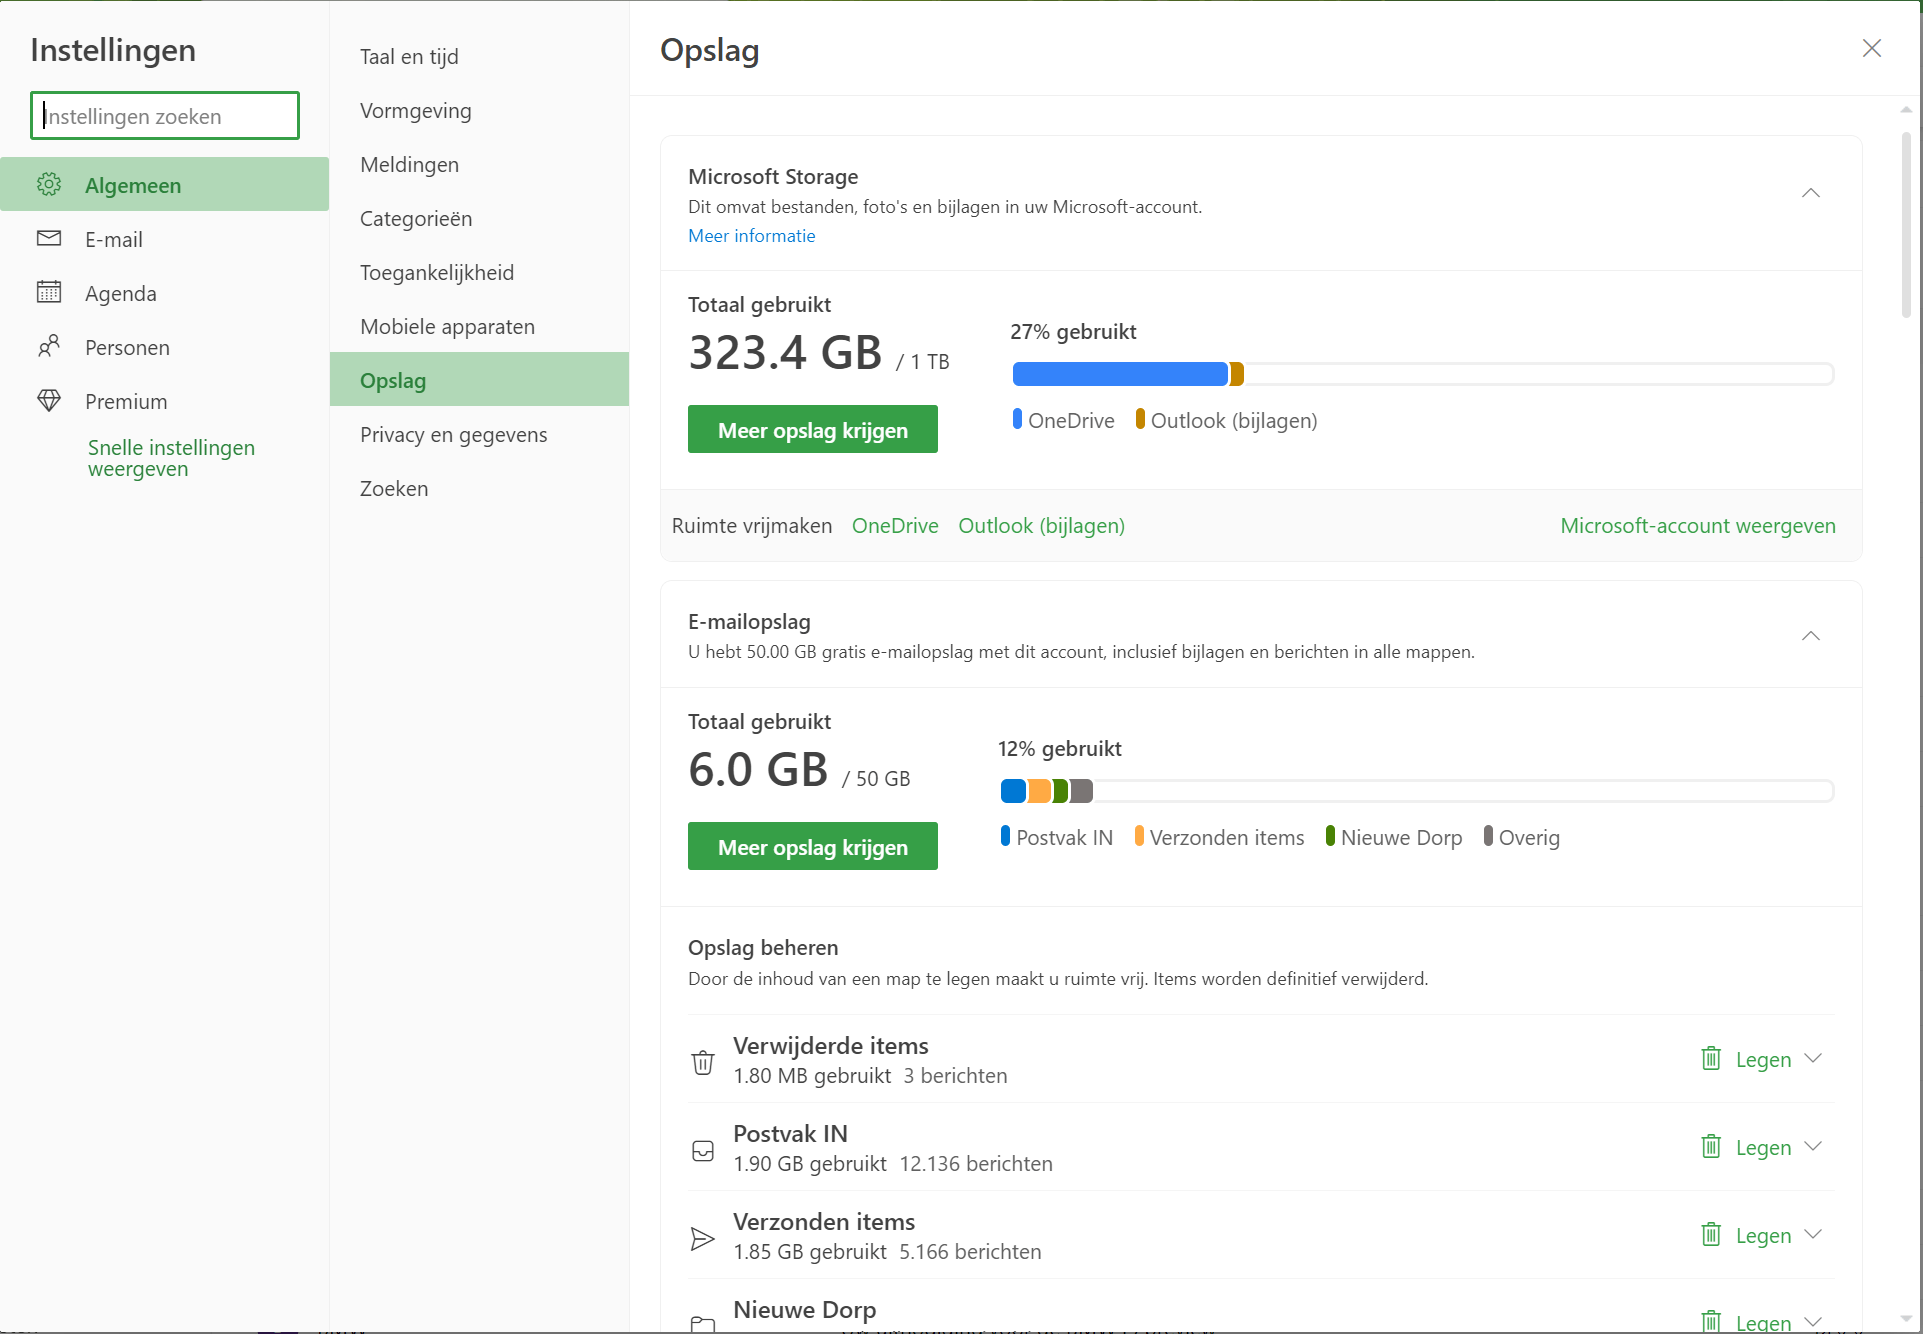Click the Verzonden items paper plane icon
Image resolution: width=1923 pixels, height=1334 pixels.
click(x=703, y=1239)
